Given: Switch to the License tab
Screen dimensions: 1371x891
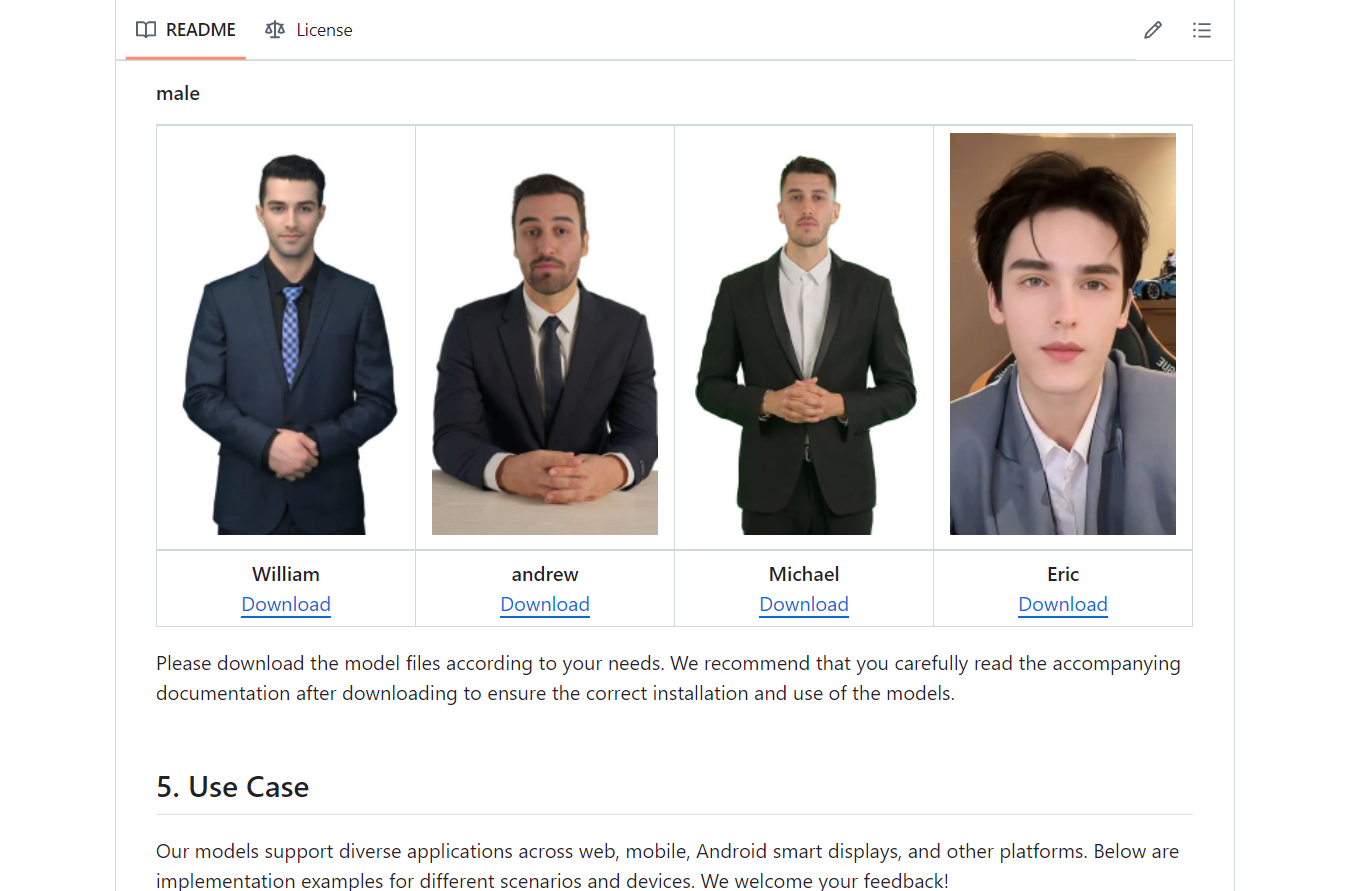Looking at the screenshot, I should click(309, 30).
